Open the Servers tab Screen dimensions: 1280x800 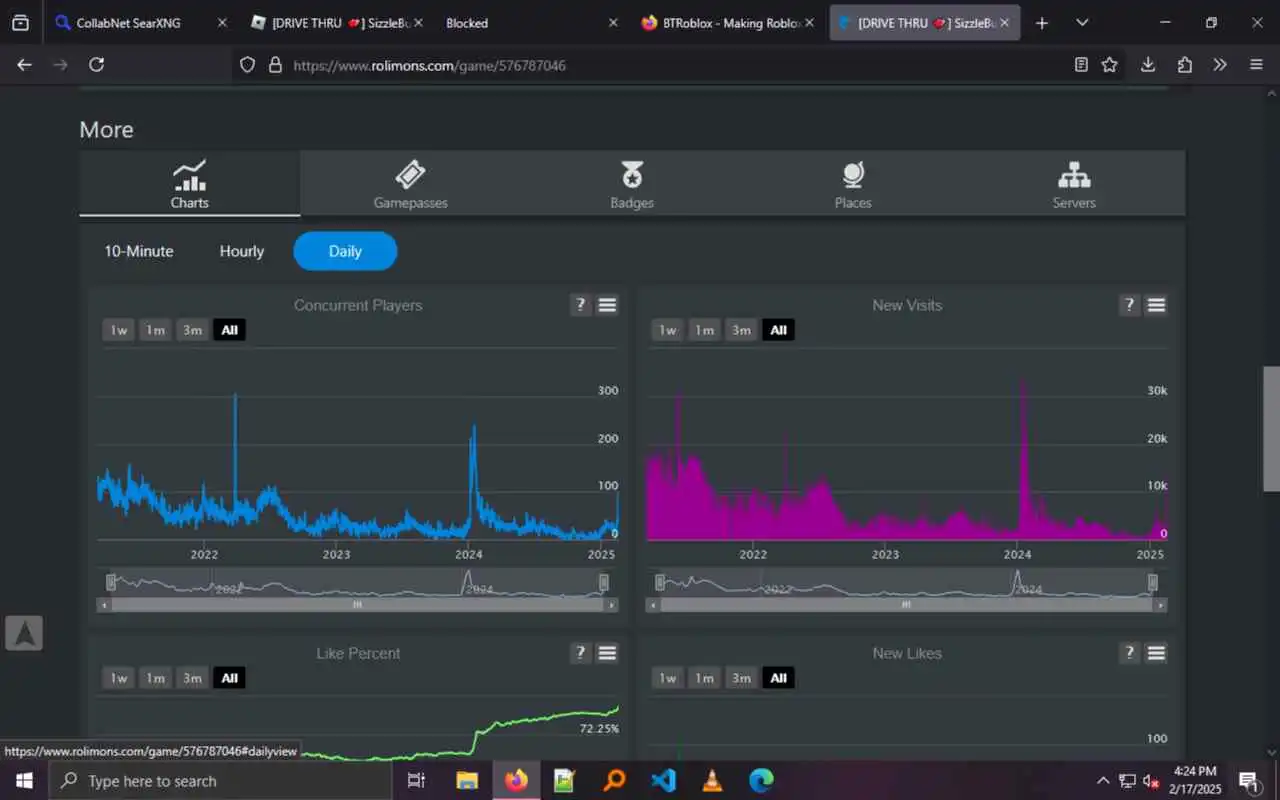[1074, 184]
